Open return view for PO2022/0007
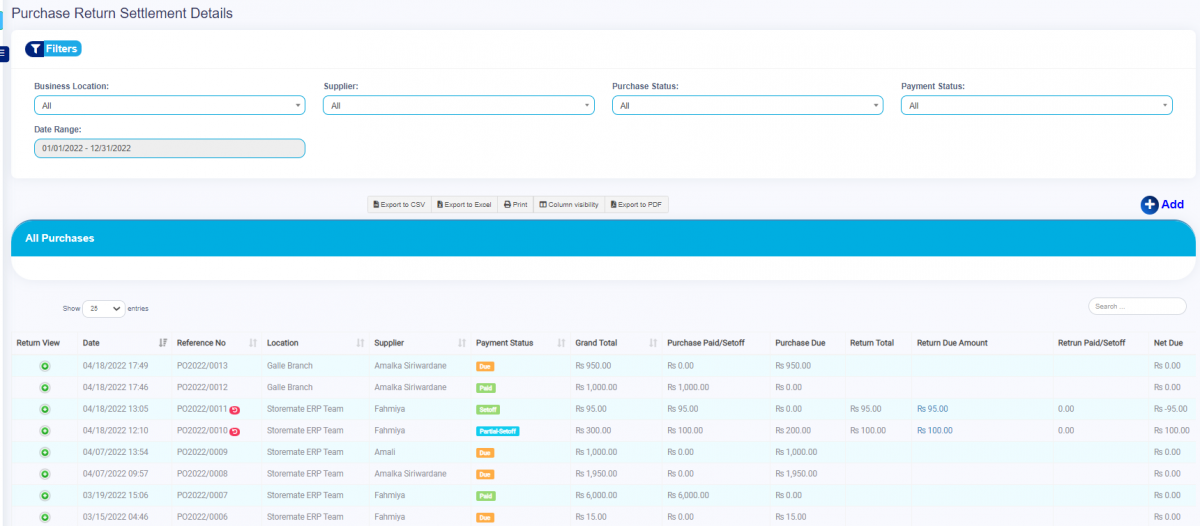The width and height of the screenshot is (1200, 526). point(45,495)
